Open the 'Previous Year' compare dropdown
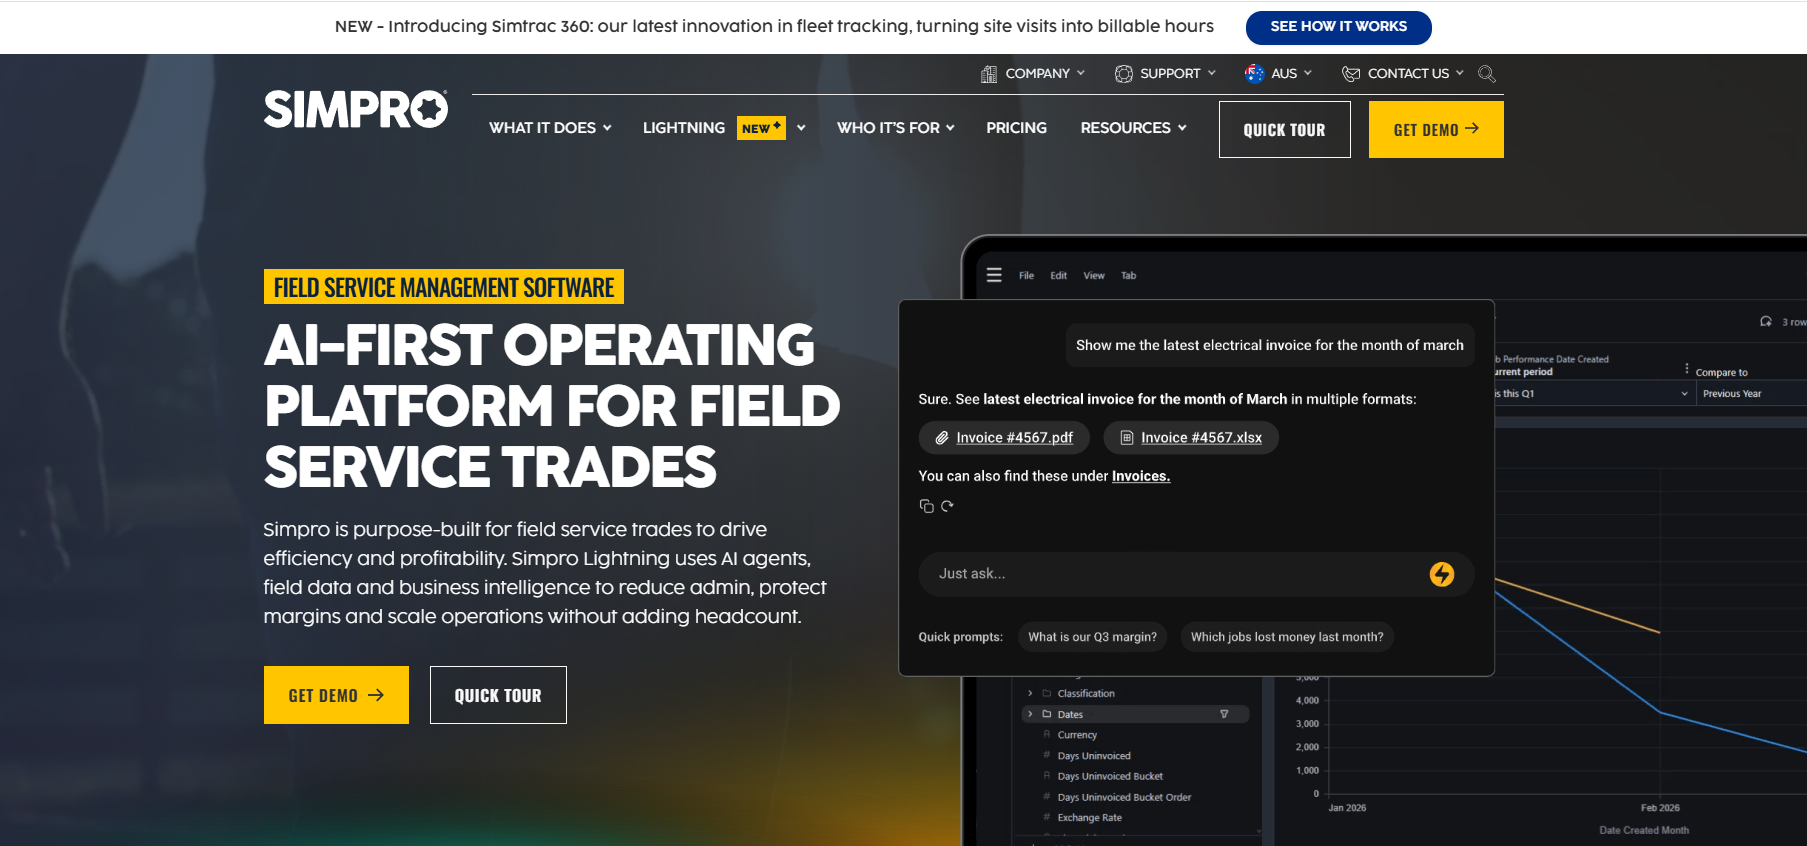Image resolution: width=1807 pixels, height=846 pixels. point(1751,394)
